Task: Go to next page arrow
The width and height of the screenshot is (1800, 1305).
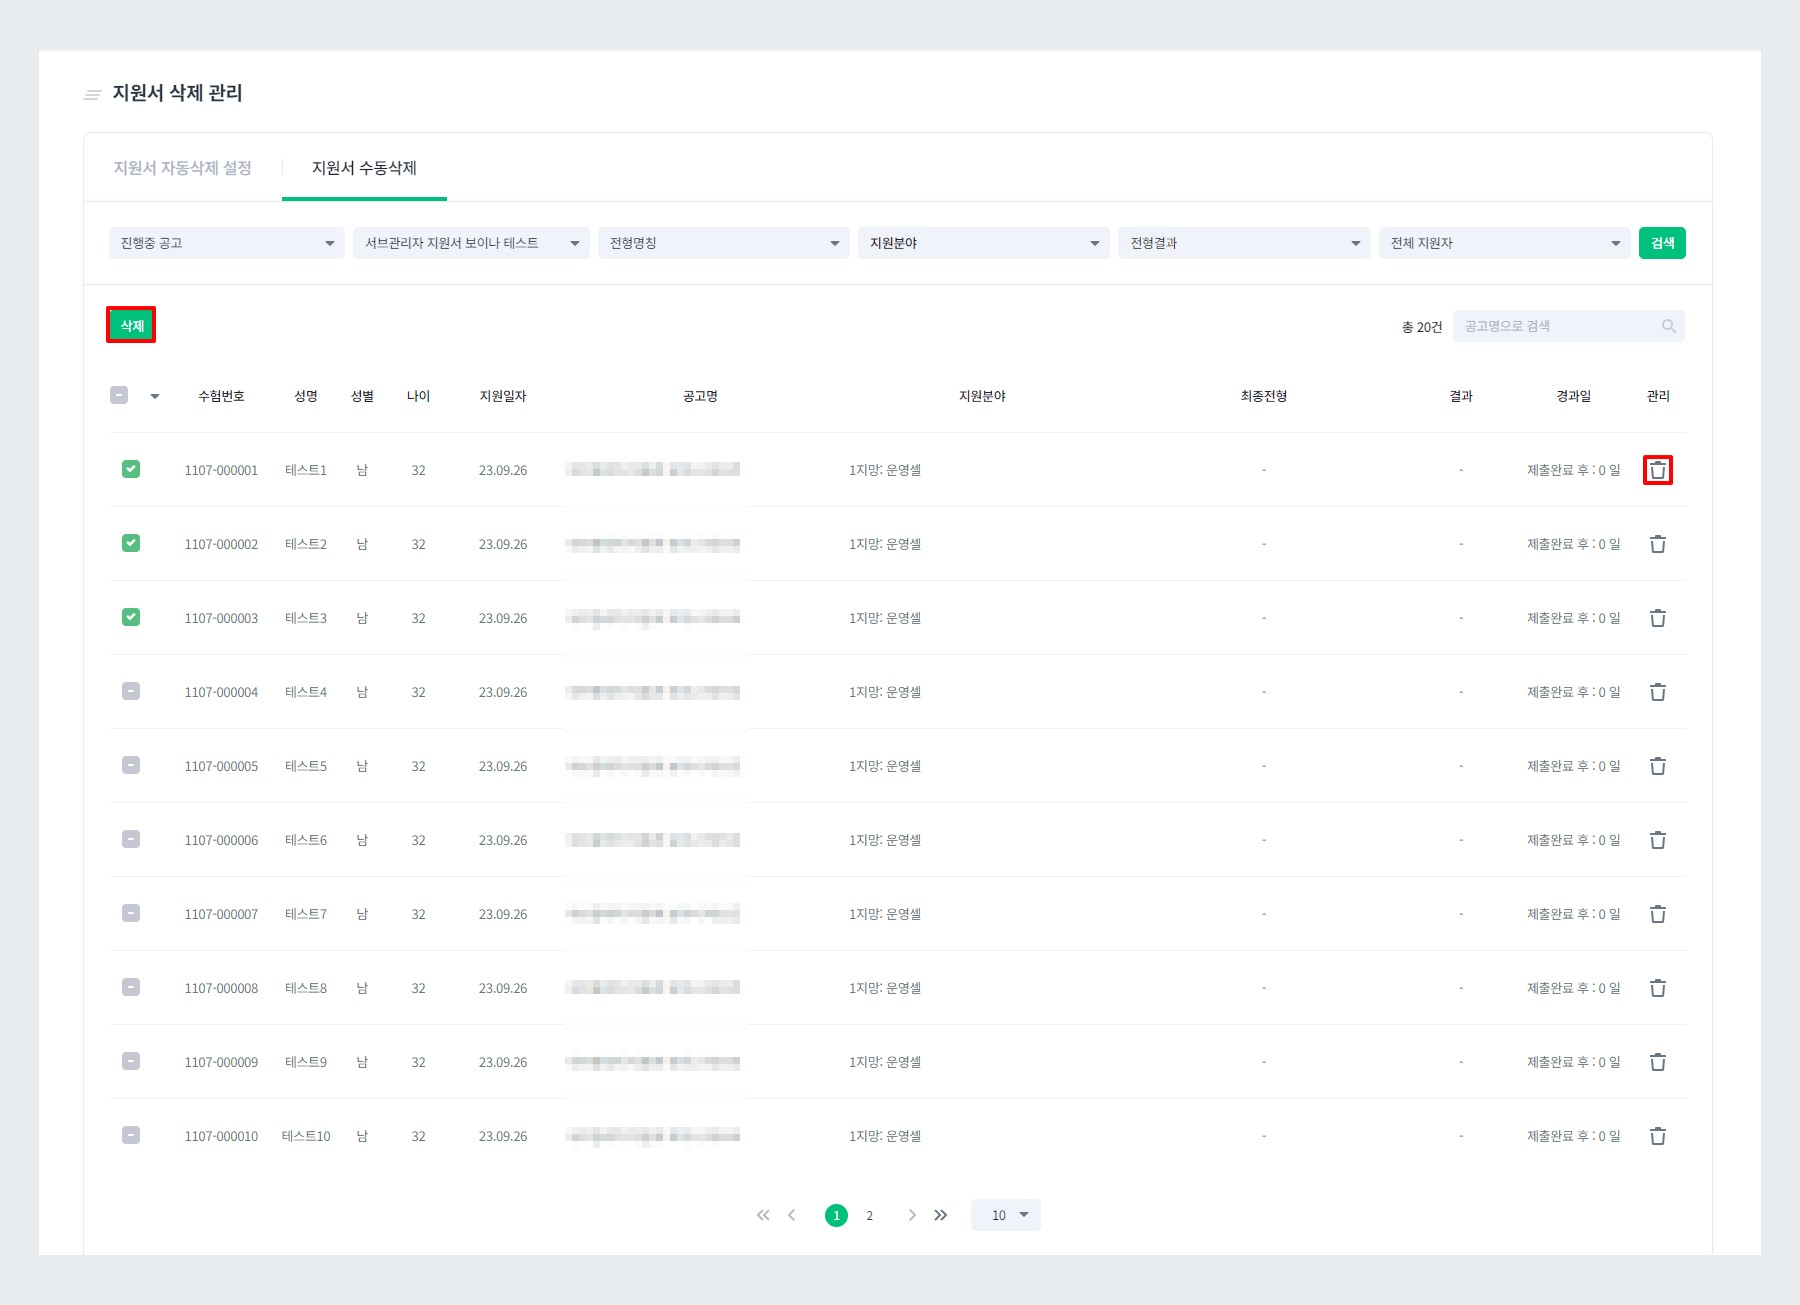Action: pyautogui.click(x=912, y=1215)
